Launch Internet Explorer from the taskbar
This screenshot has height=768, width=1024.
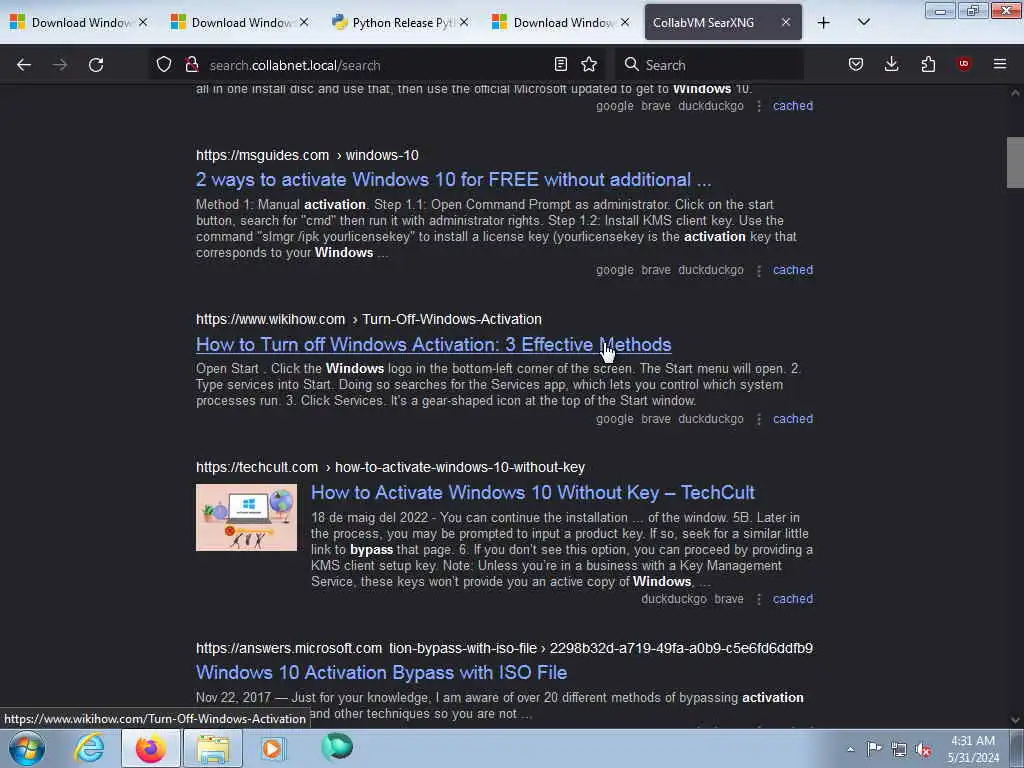[89, 748]
